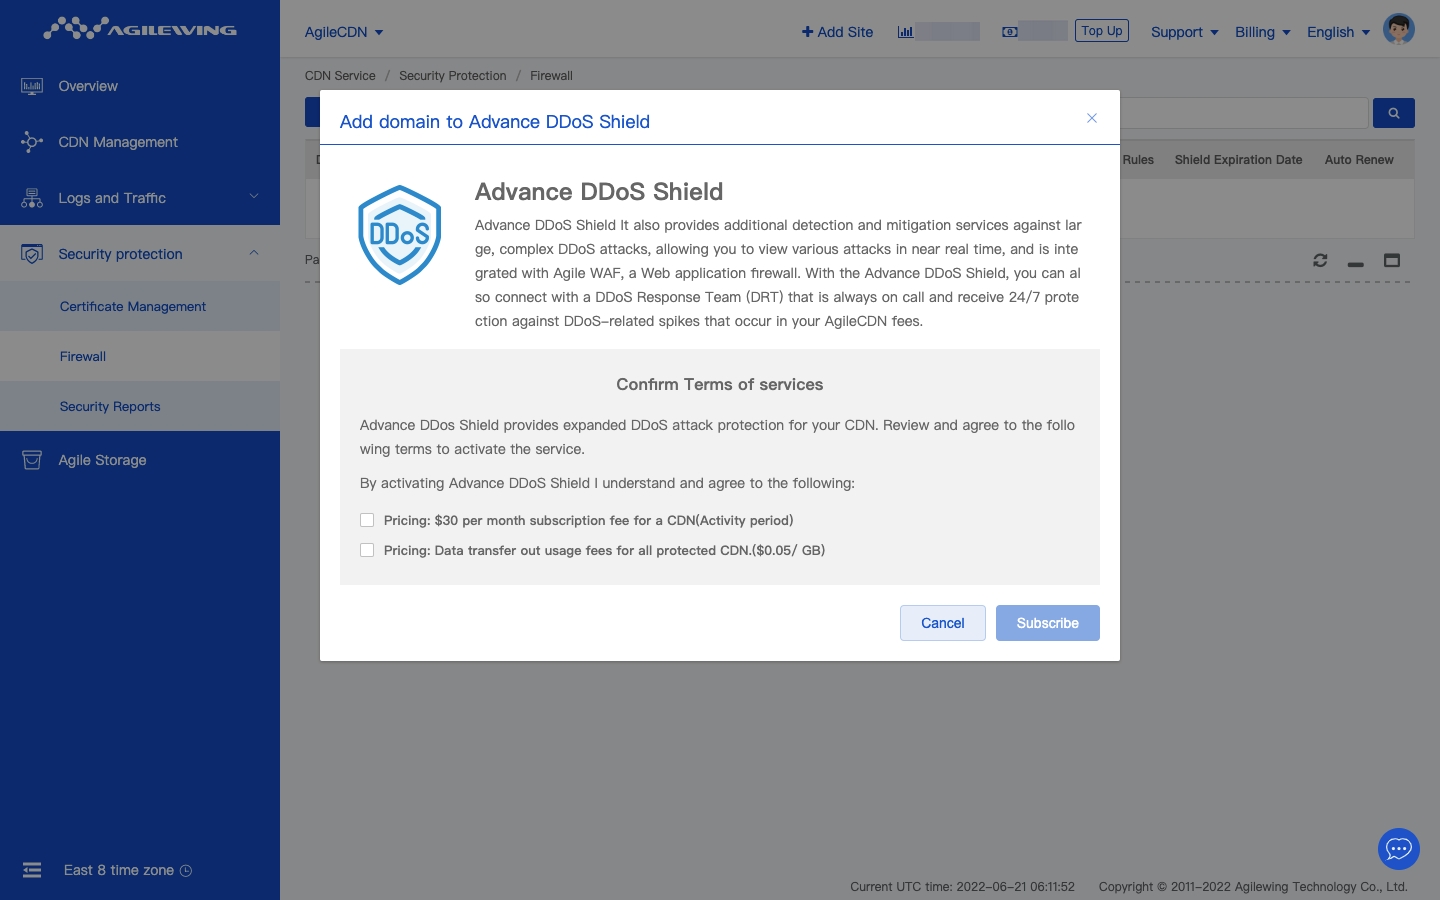The width and height of the screenshot is (1440, 900).
Task: Open the user avatar menu
Action: [x=1399, y=29]
